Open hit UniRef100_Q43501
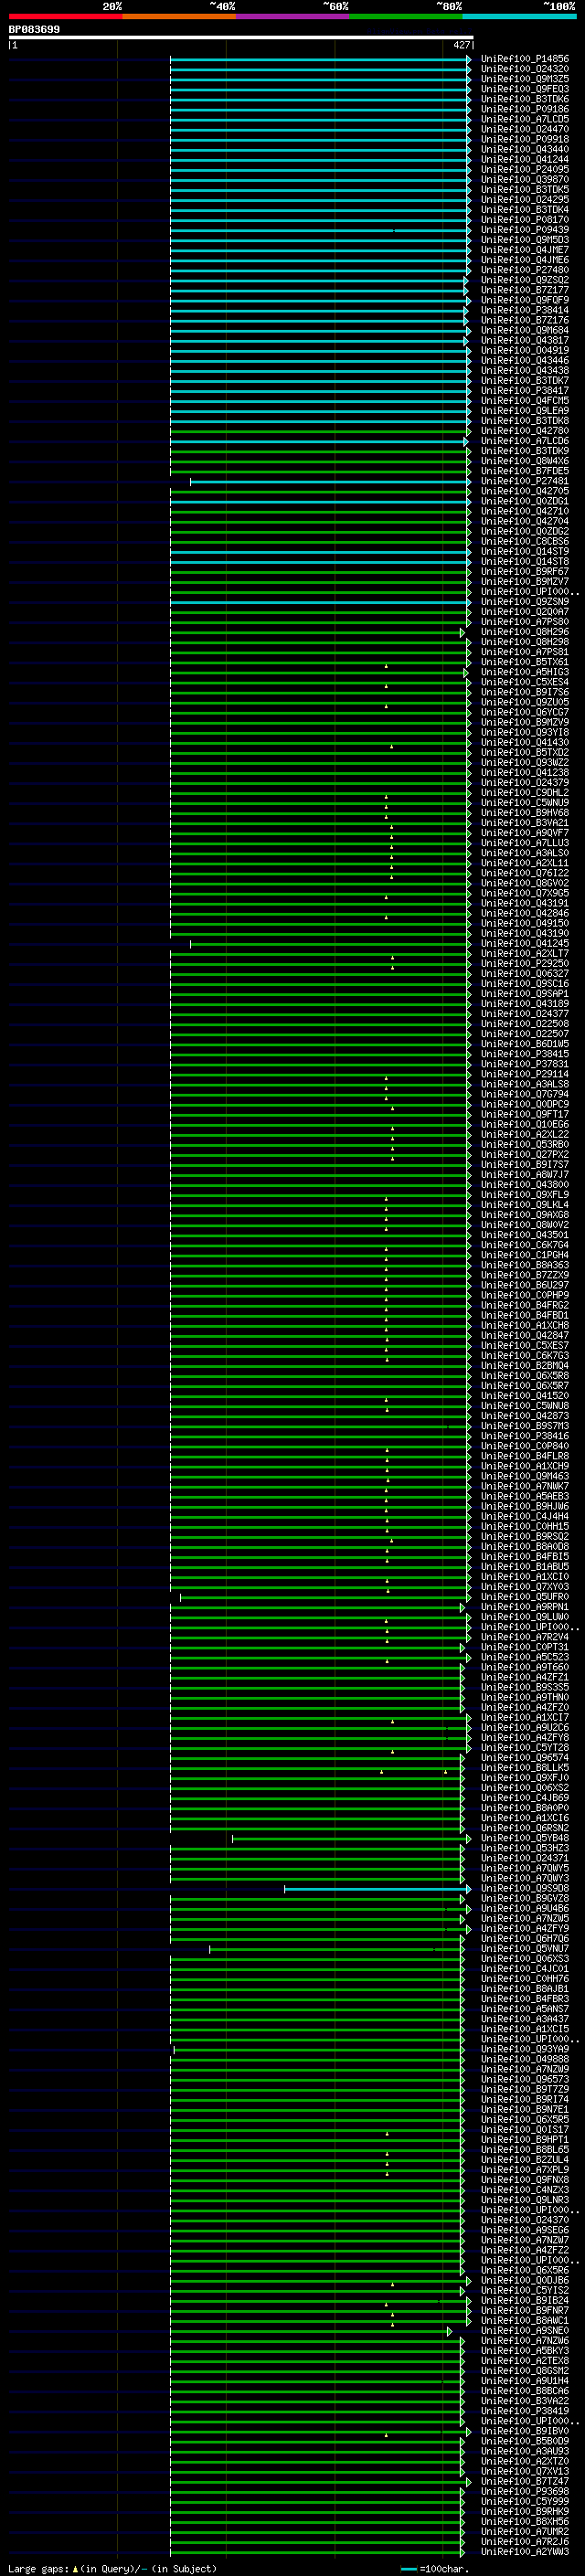Viewport: 585px width, 2576px height. point(525,1234)
